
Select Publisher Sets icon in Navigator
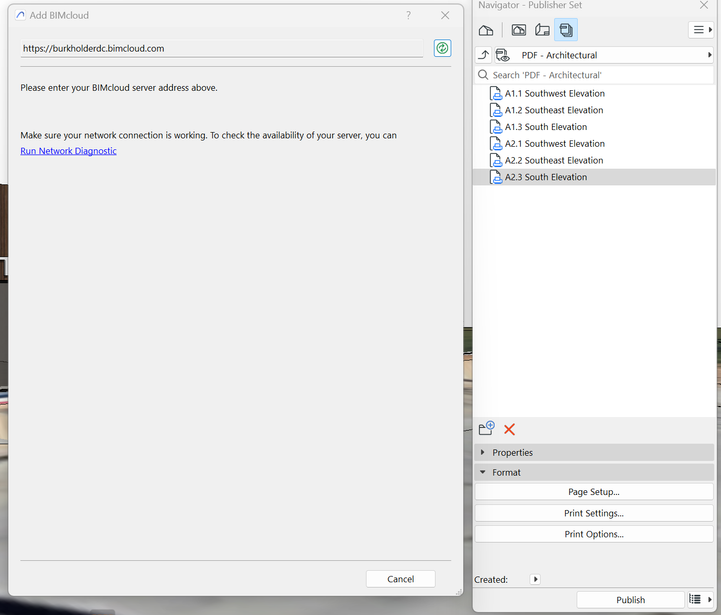click(x=566, y=30)
